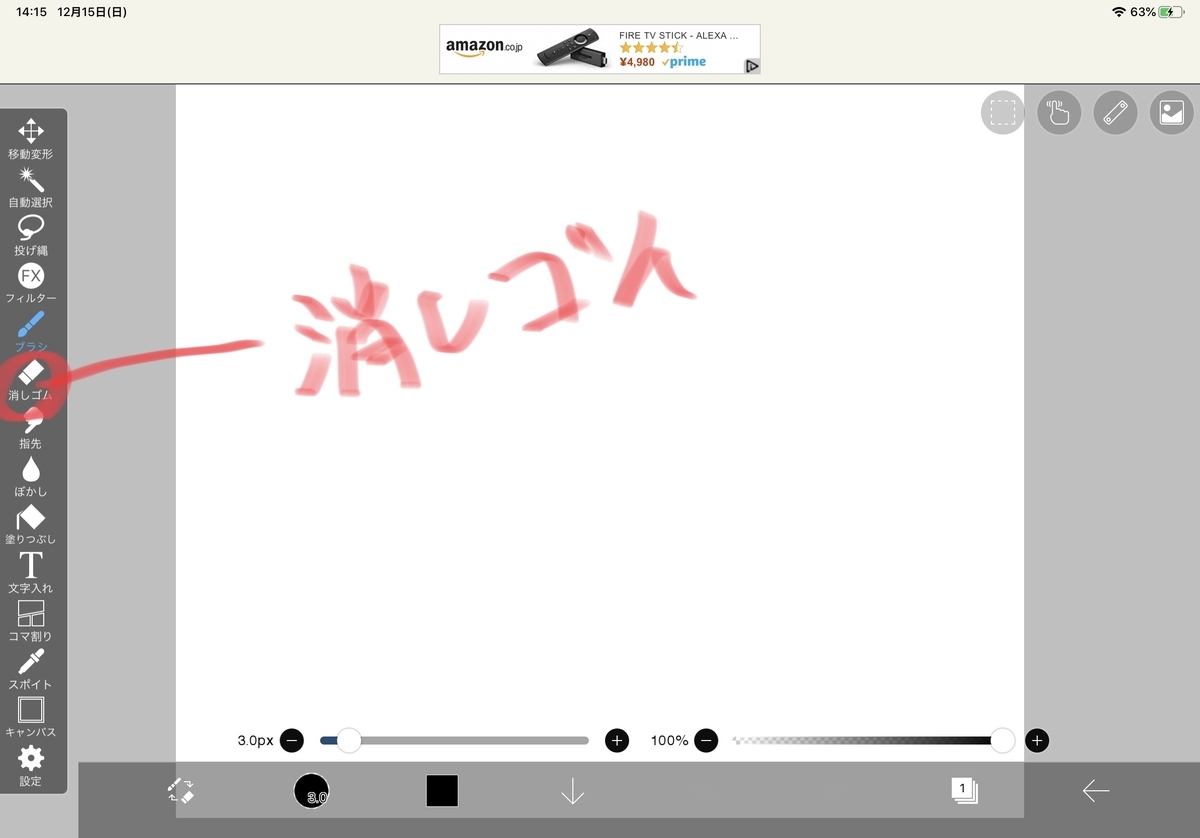1200x838 pixels.
Task: Toggle the ruler tool
Action: click(1115, 113)
